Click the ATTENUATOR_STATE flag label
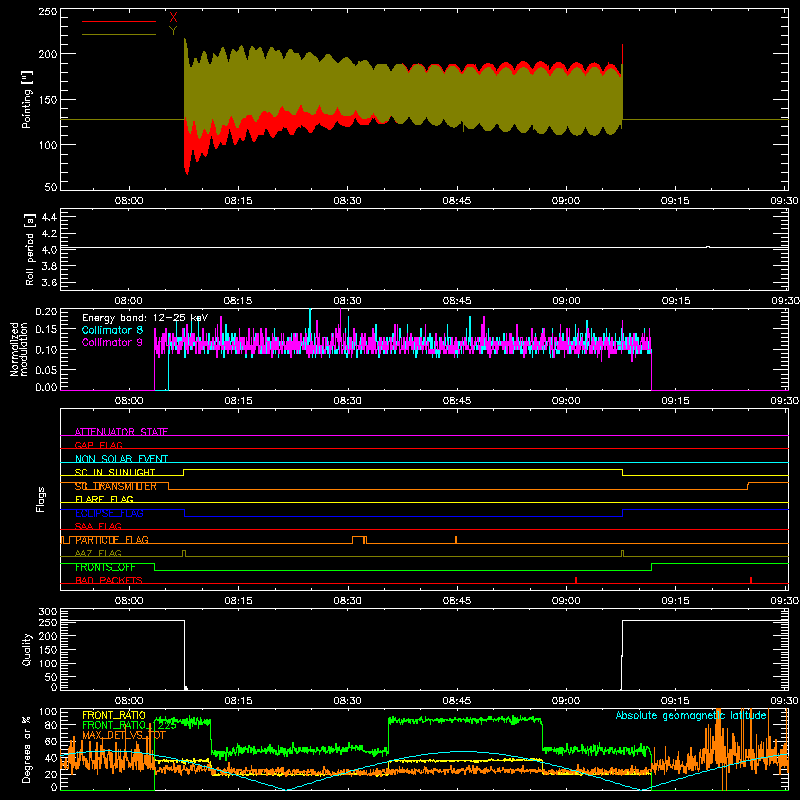800x800 pixels. coord(121,432)
